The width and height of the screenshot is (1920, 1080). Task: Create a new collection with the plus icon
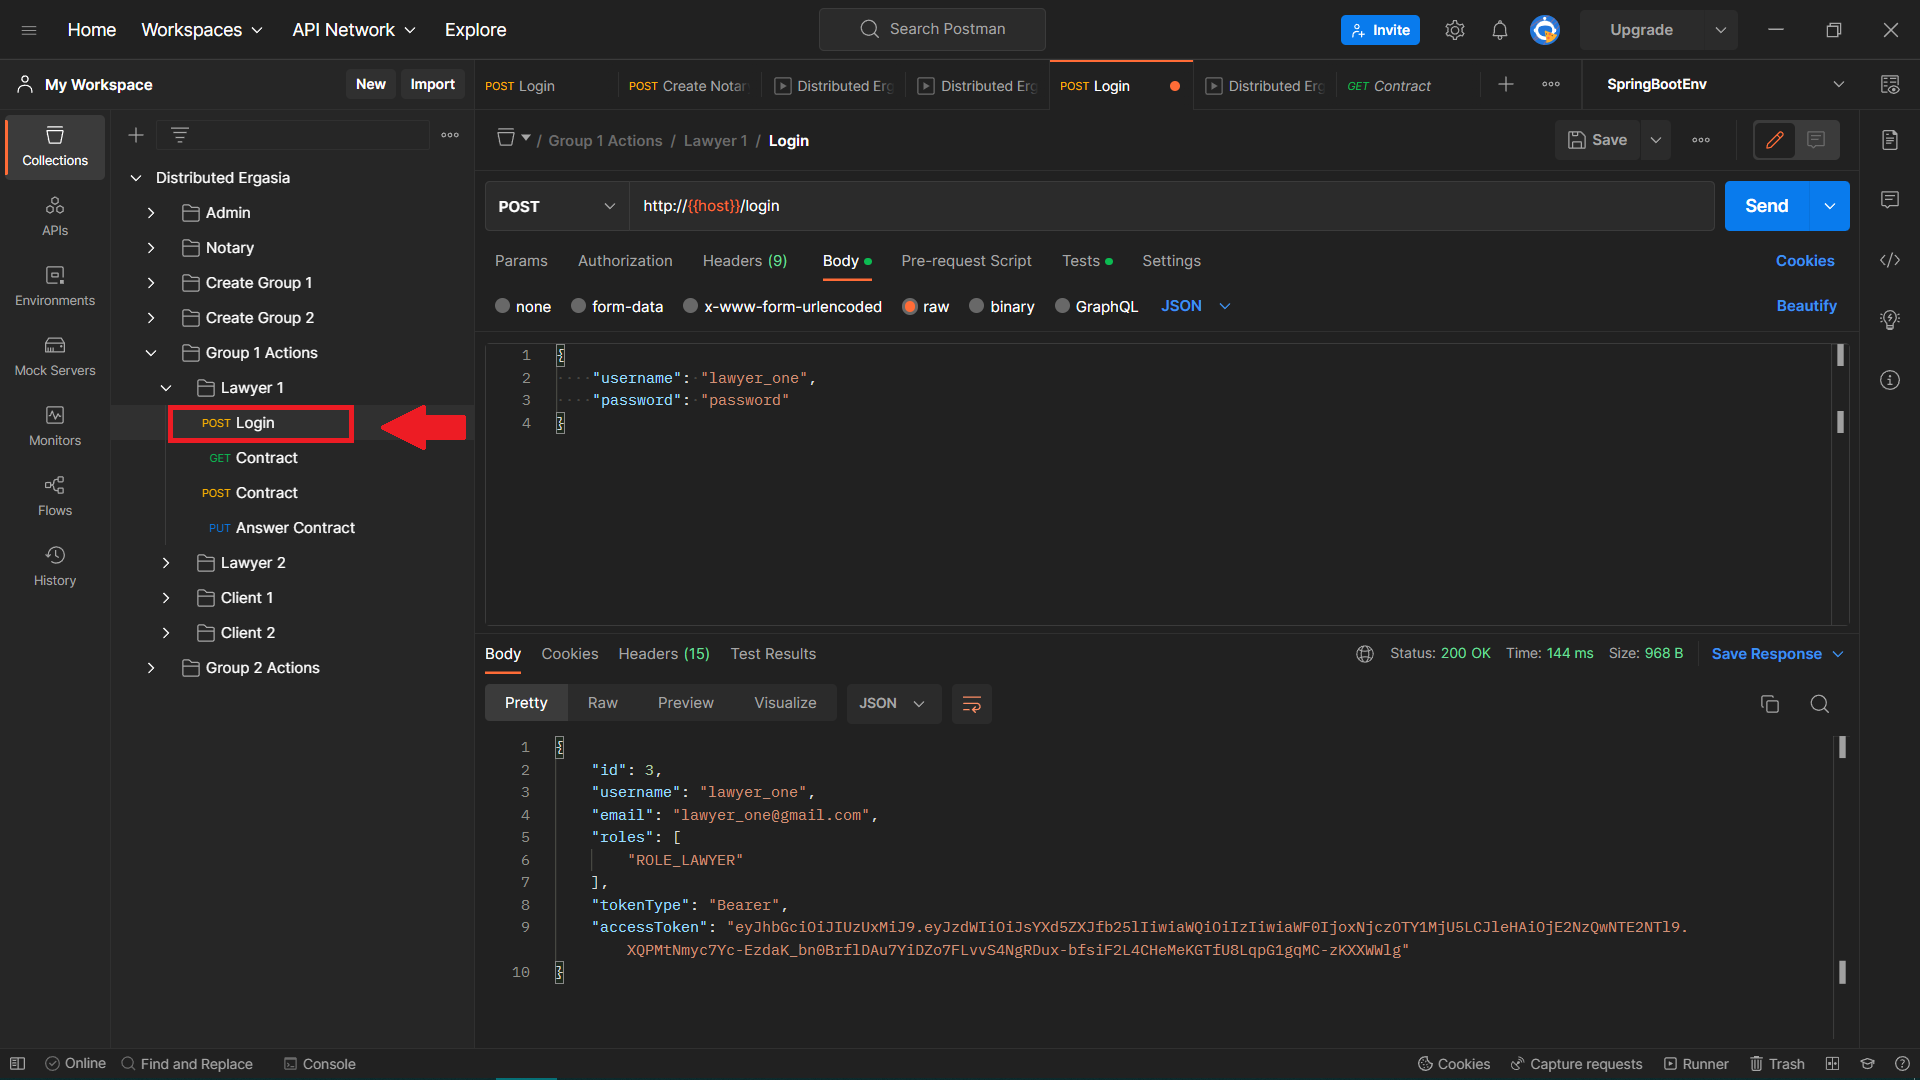coord(136,135)
